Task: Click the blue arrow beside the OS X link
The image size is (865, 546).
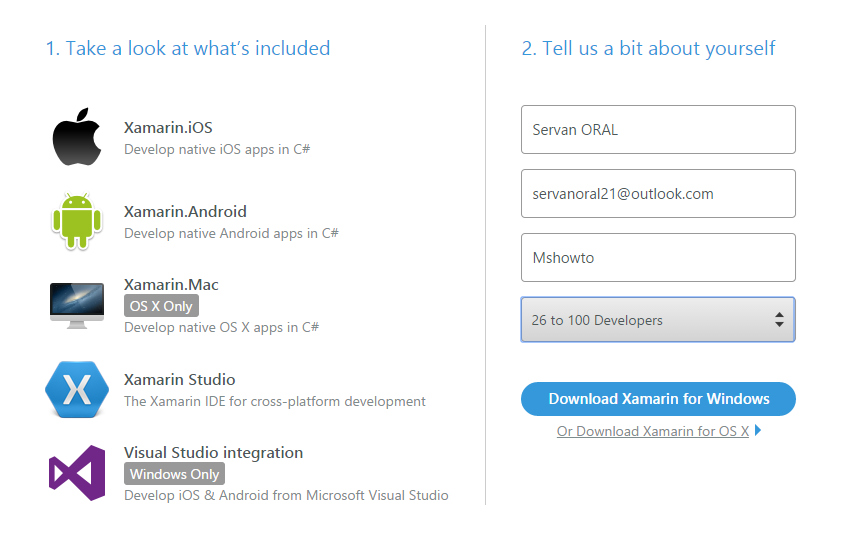Action: [758, 430]
